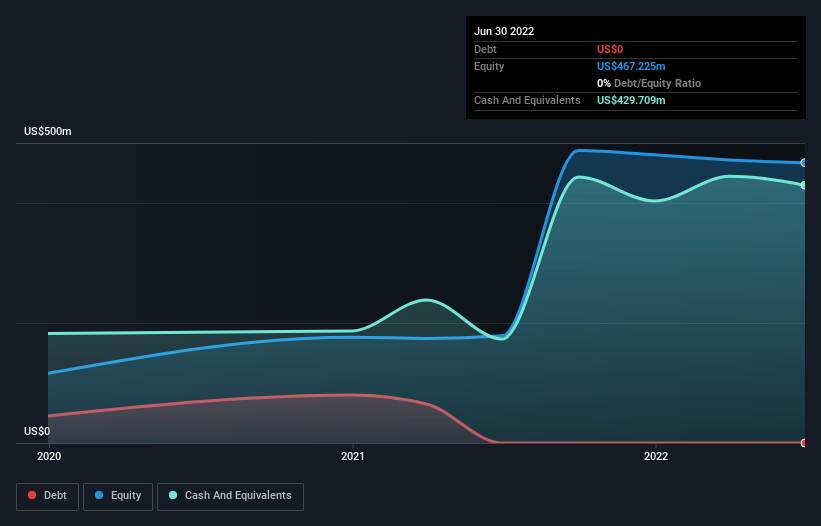Click the red Debt end-point marker
The image size is (821, 526).
[804, 443]
